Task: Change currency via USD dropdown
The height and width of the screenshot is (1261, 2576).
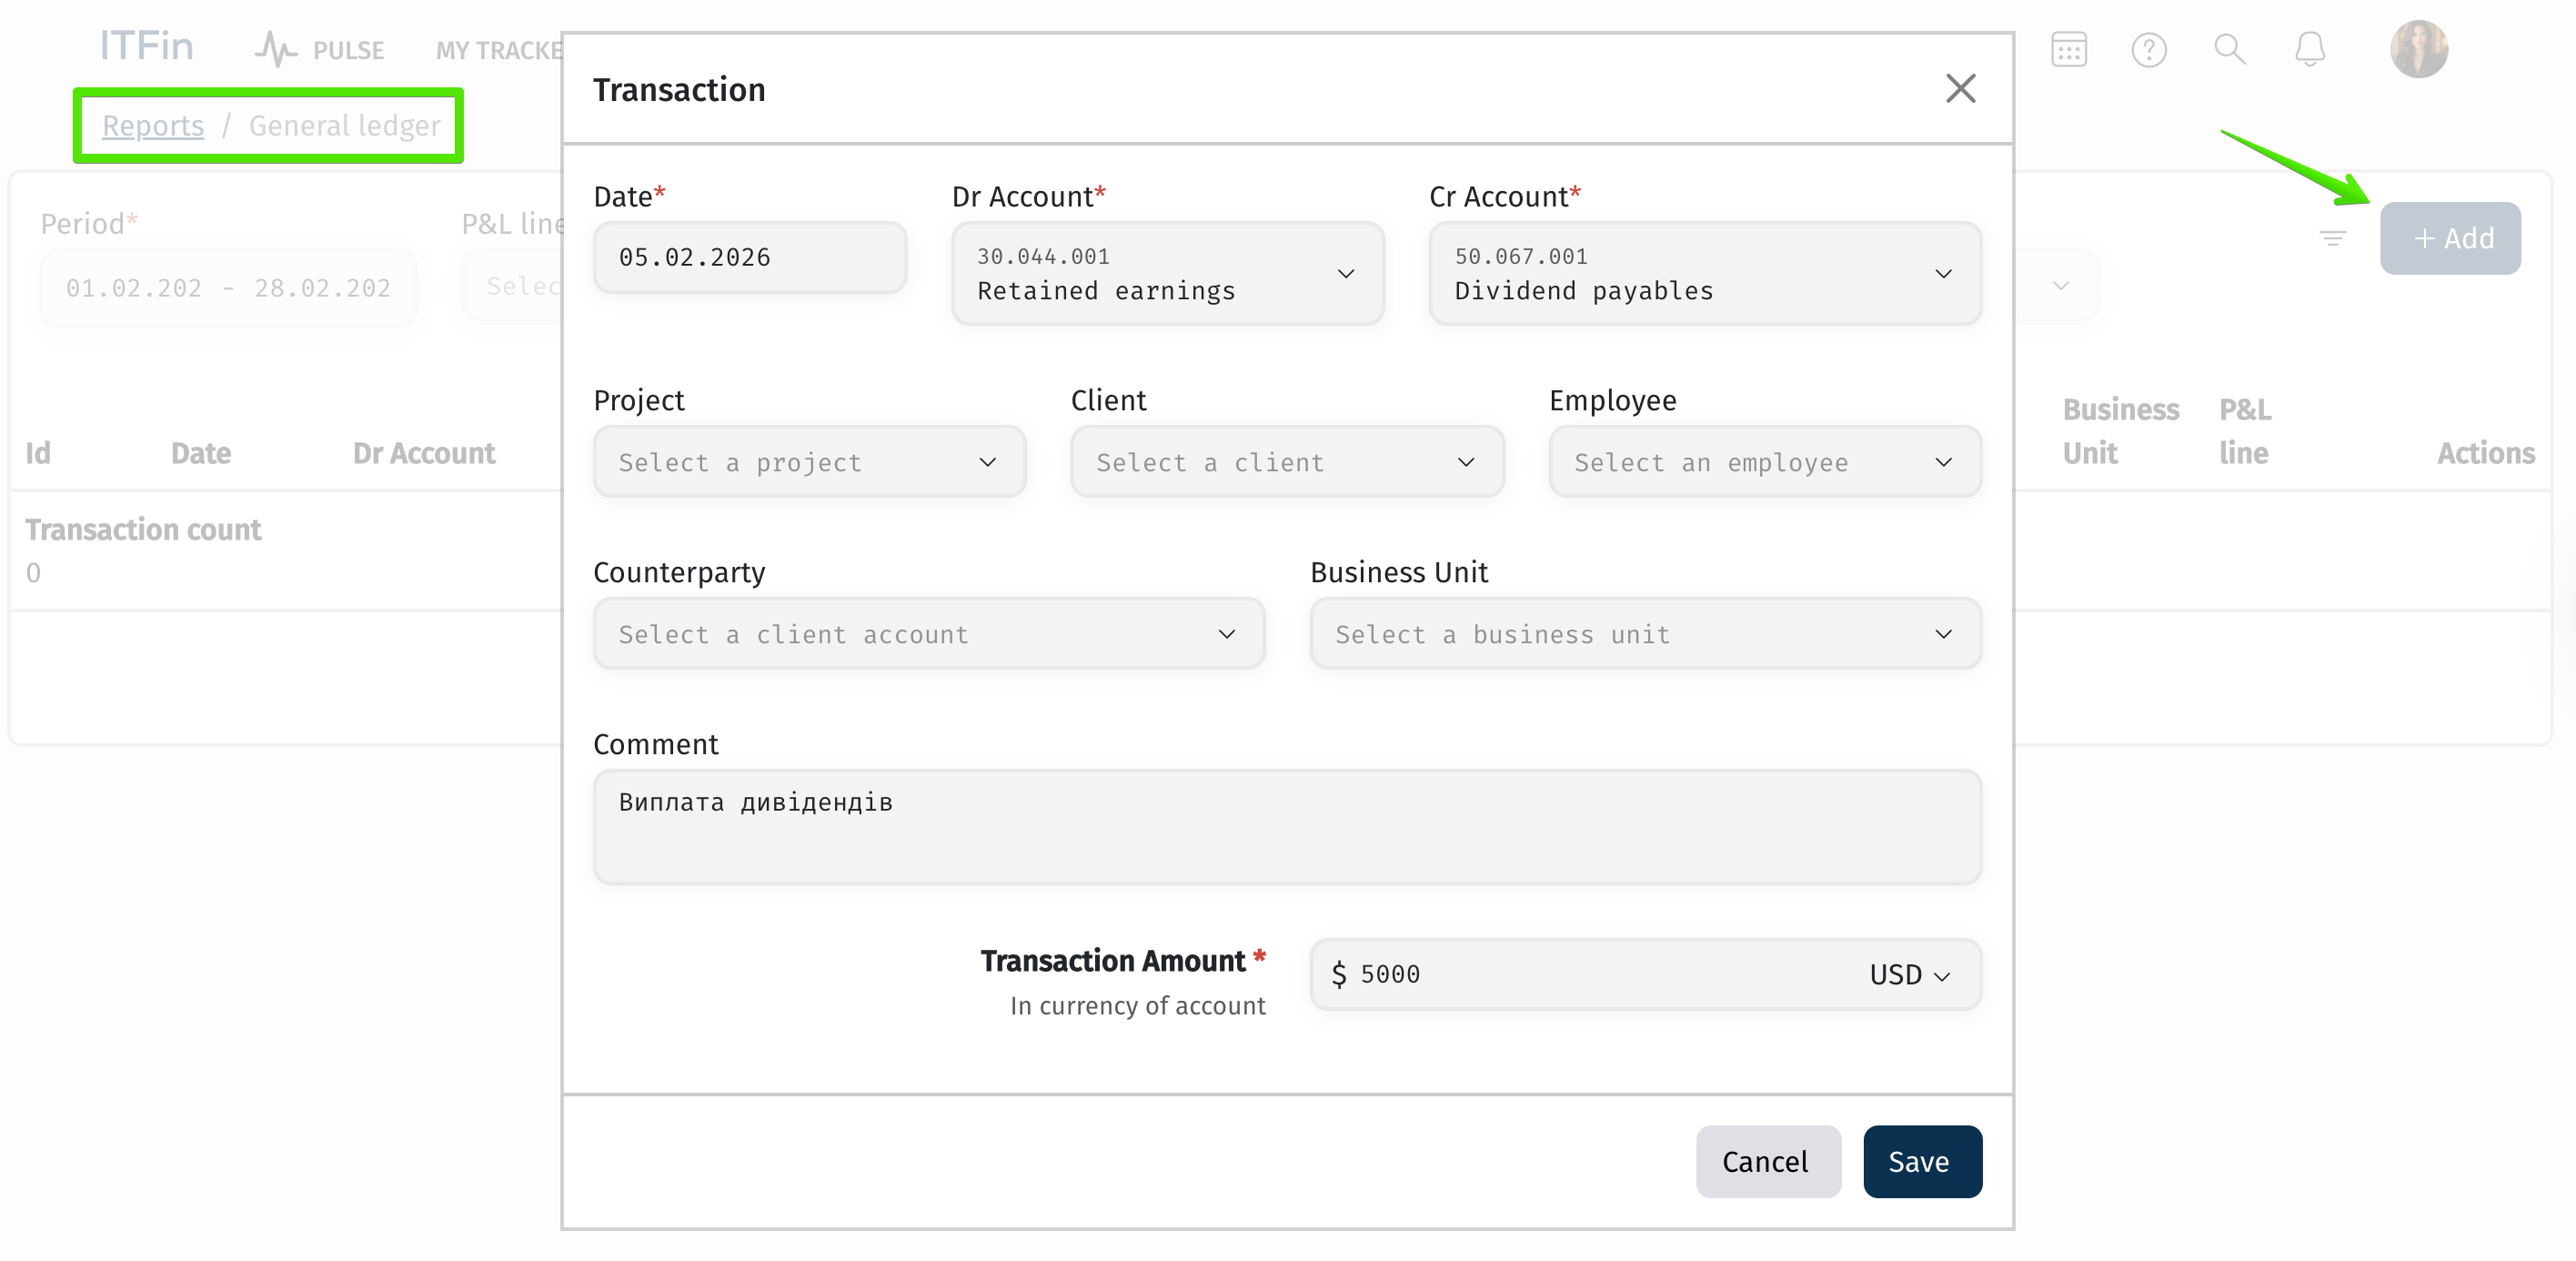Action: (1910, 975)
